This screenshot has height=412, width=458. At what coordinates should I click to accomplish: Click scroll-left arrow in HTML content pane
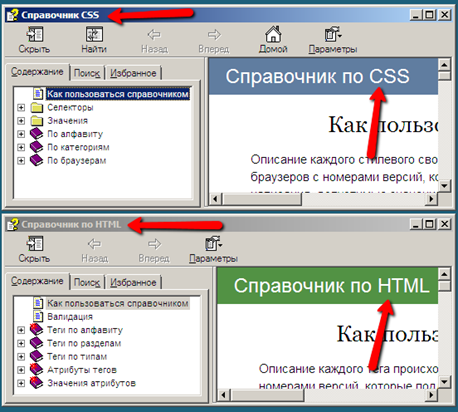click(x=223, y=395)
